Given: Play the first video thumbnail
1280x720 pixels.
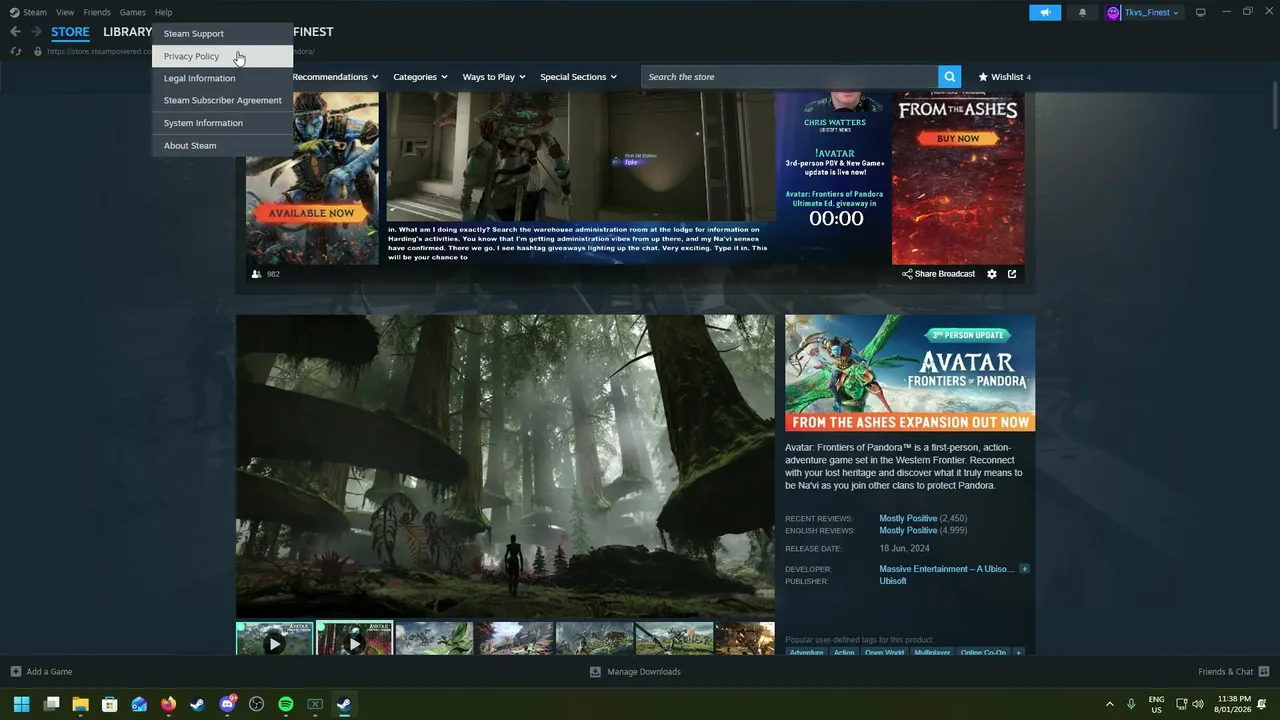Looking at the screenshot, I should tap(274, 640).
